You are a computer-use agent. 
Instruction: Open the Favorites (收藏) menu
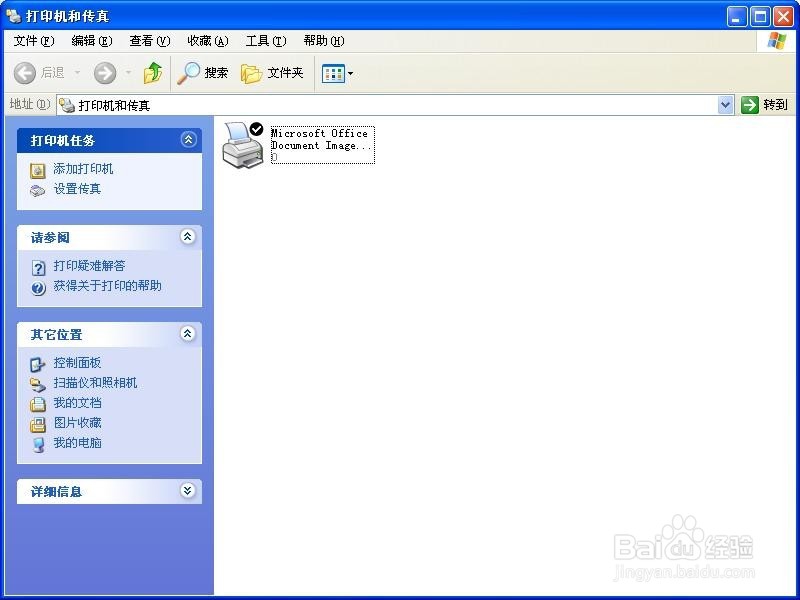[x=208, y=41]
